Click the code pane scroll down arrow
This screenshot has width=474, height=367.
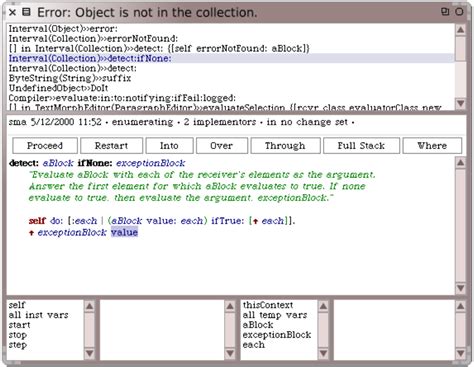pyautogui.click(x=461, y=288)
